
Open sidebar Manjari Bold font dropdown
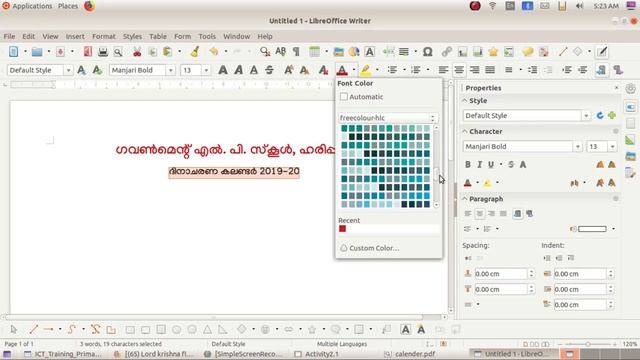click(x=578, y=147)
